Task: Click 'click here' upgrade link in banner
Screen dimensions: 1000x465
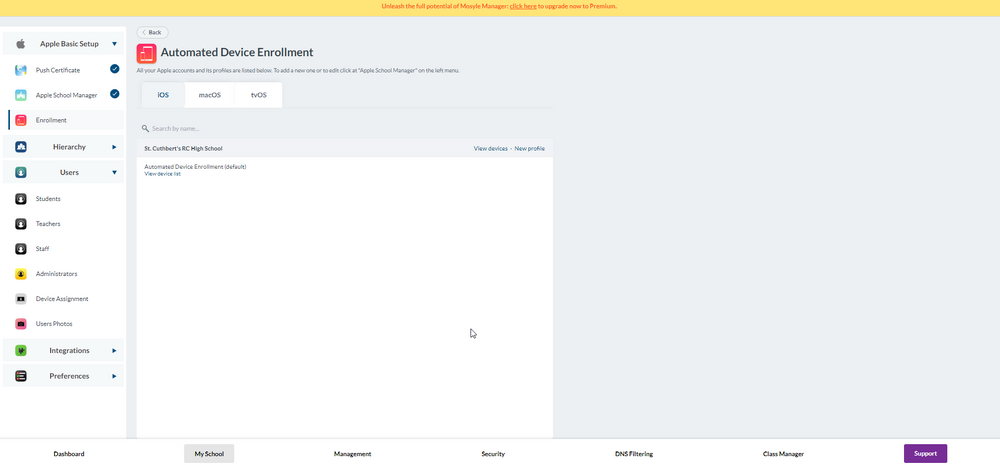Action: coord(523,6)
